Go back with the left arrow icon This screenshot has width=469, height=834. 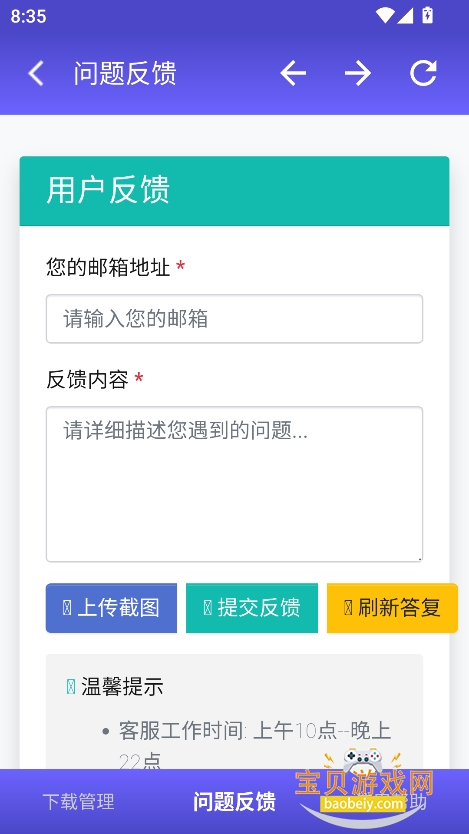coord(293,73)
